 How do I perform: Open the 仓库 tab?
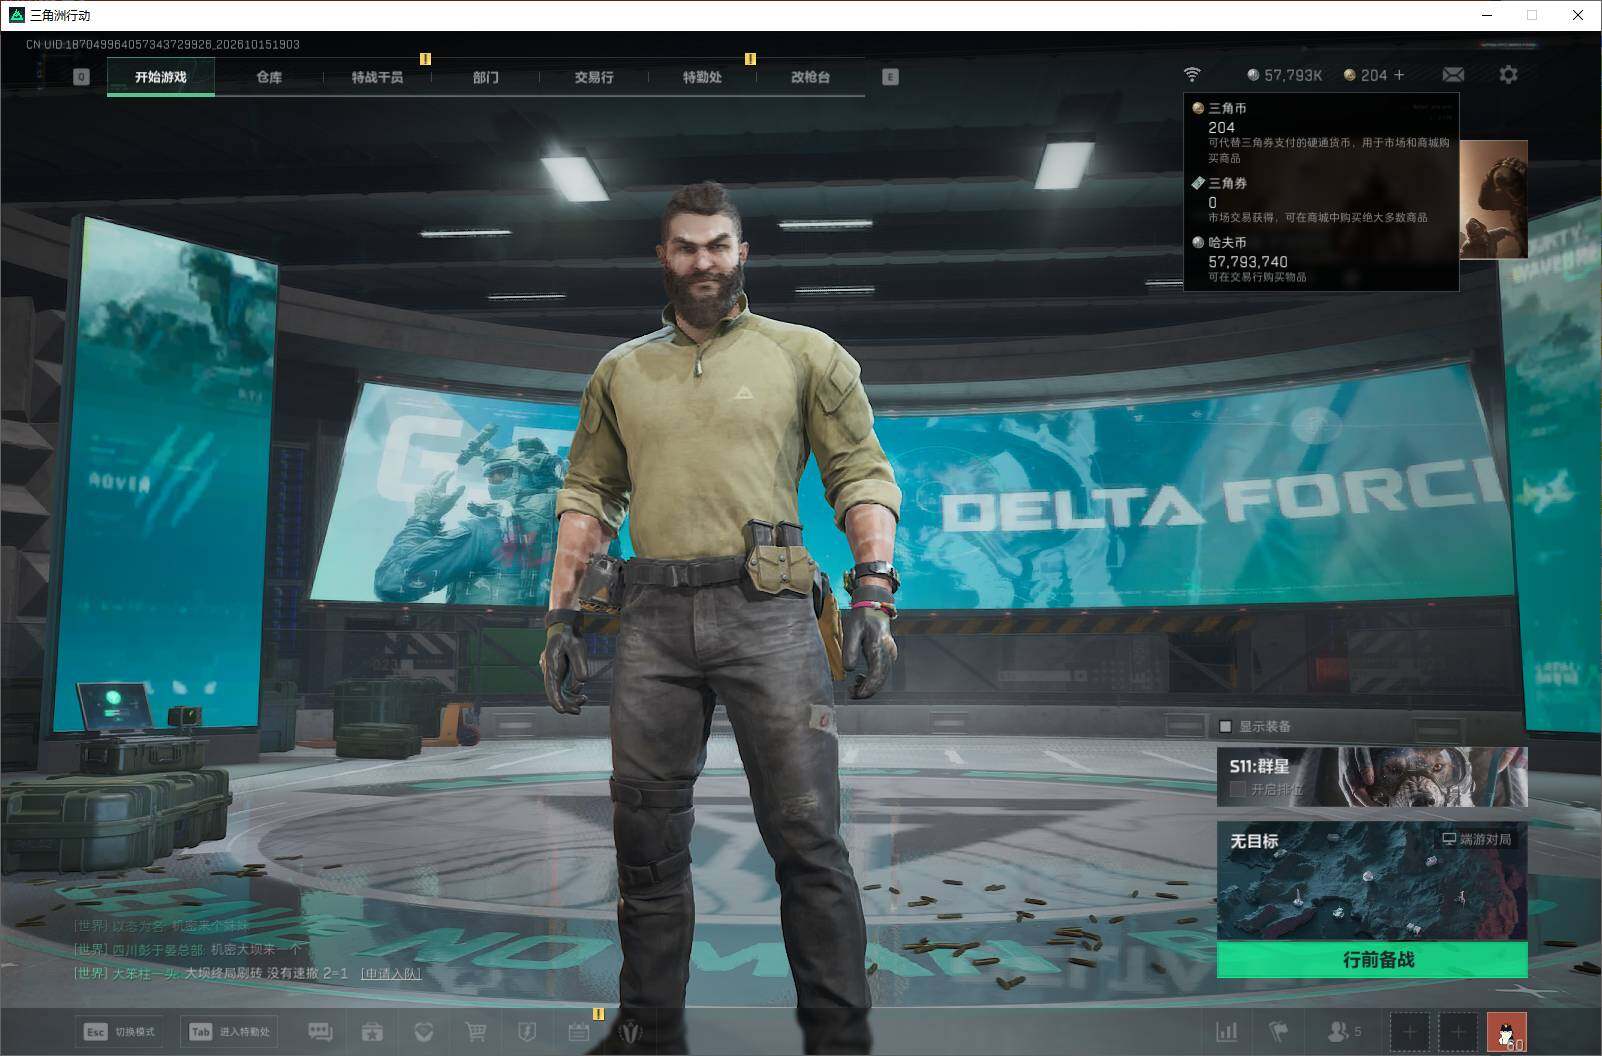coord(269,77)
